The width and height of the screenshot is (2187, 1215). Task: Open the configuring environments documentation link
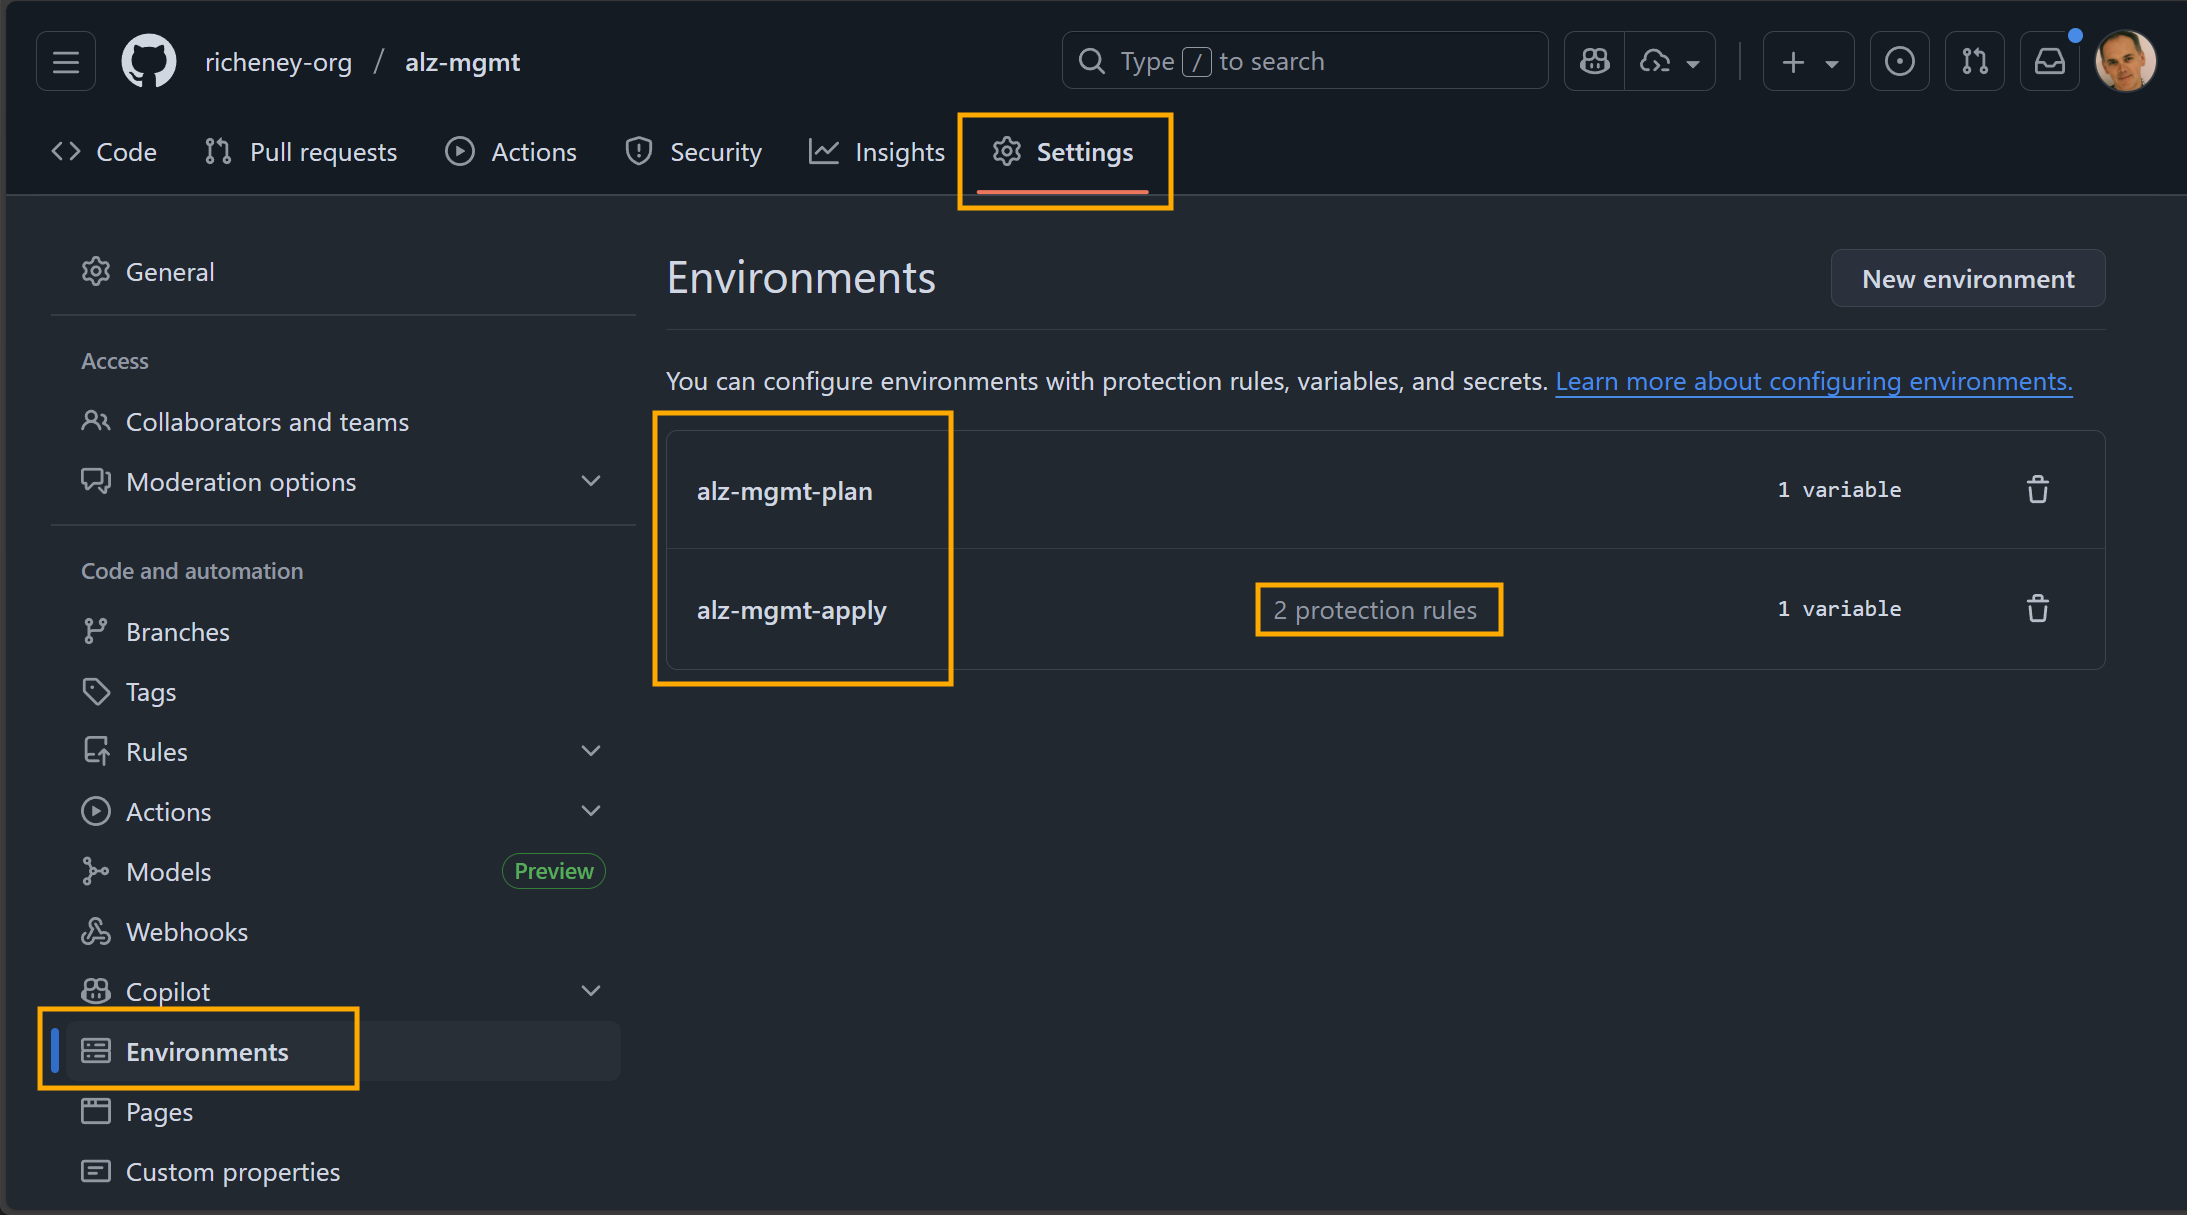1813,381
